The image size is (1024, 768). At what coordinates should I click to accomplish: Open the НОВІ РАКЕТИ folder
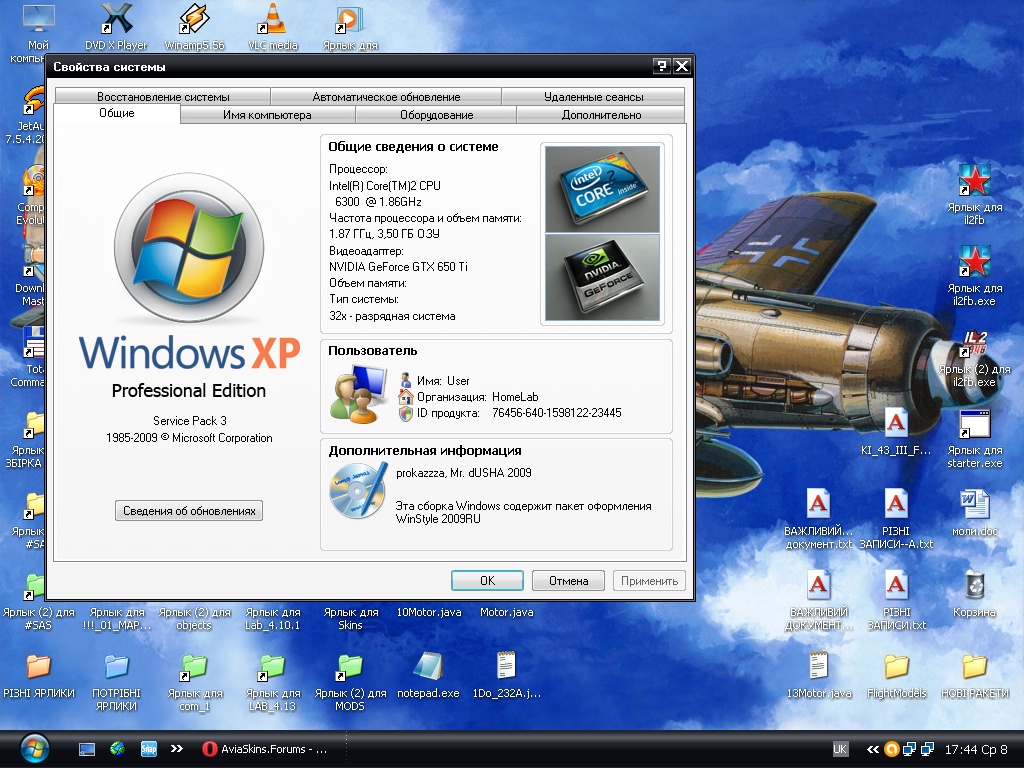tap(974, 667)
